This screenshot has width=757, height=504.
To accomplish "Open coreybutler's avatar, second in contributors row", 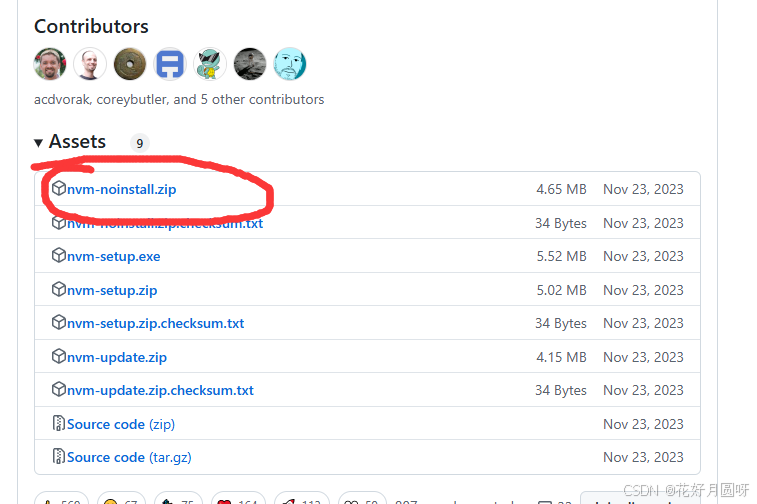I will (x=90, y=64).
